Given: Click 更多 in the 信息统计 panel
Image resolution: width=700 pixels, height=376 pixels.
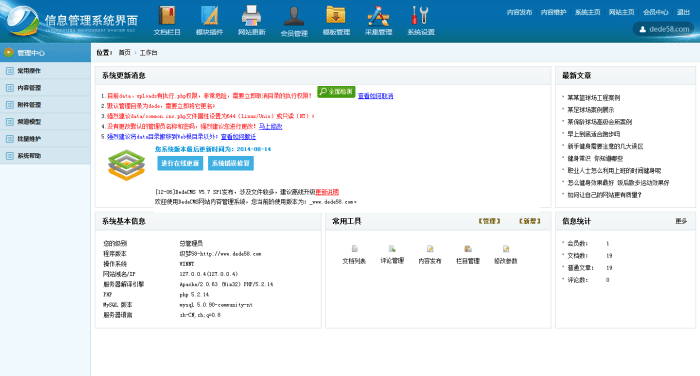Looking at the screenshot, I should [681, 221].
